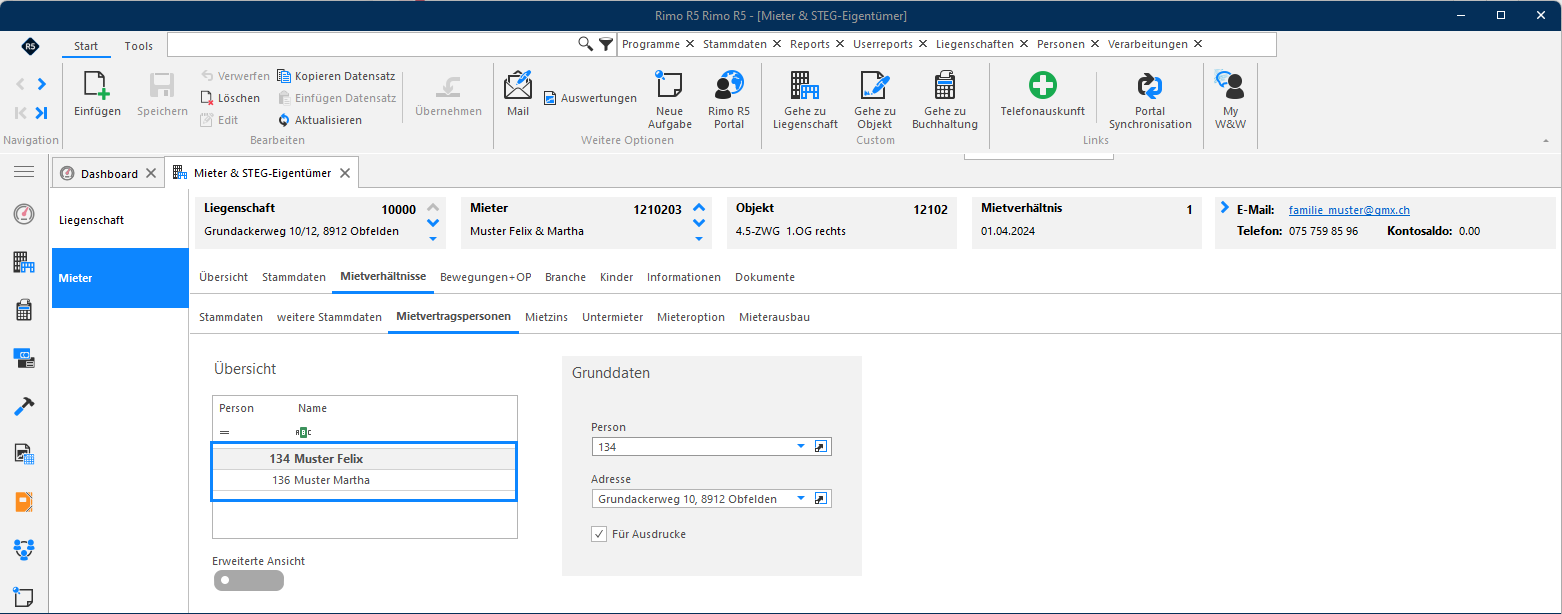Viewport: 1562px width, 614px height.
Task: Open the calculator sidebar icon
Action: click(x=24, y=310)
